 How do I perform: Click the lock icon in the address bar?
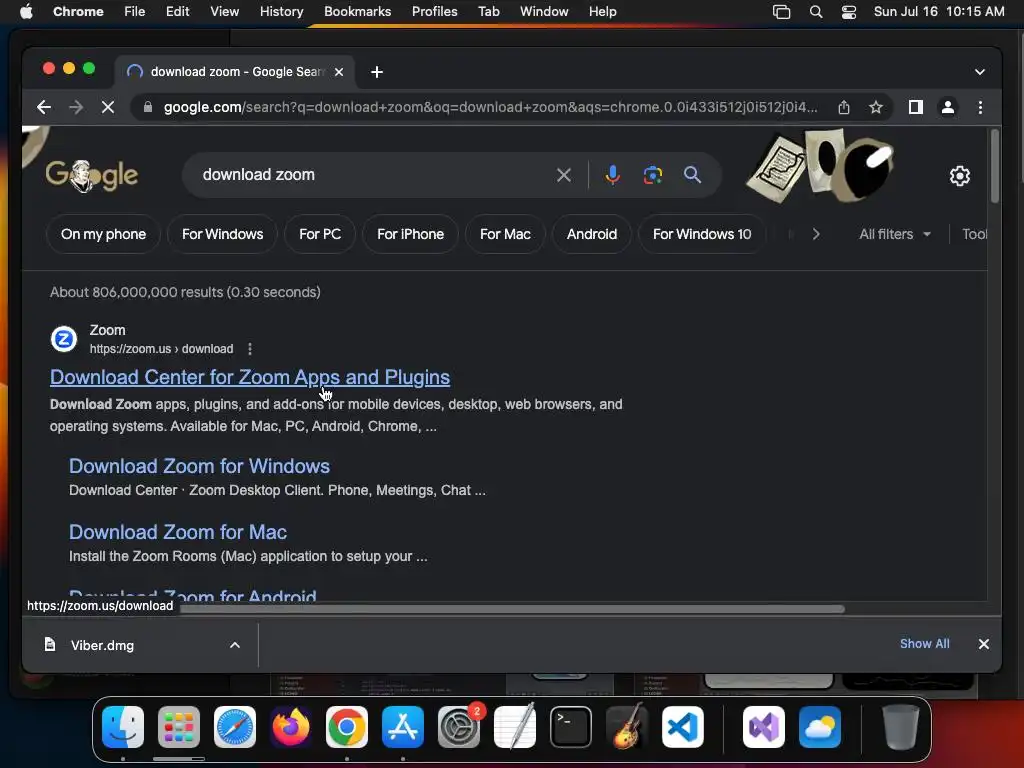point(148,107)
